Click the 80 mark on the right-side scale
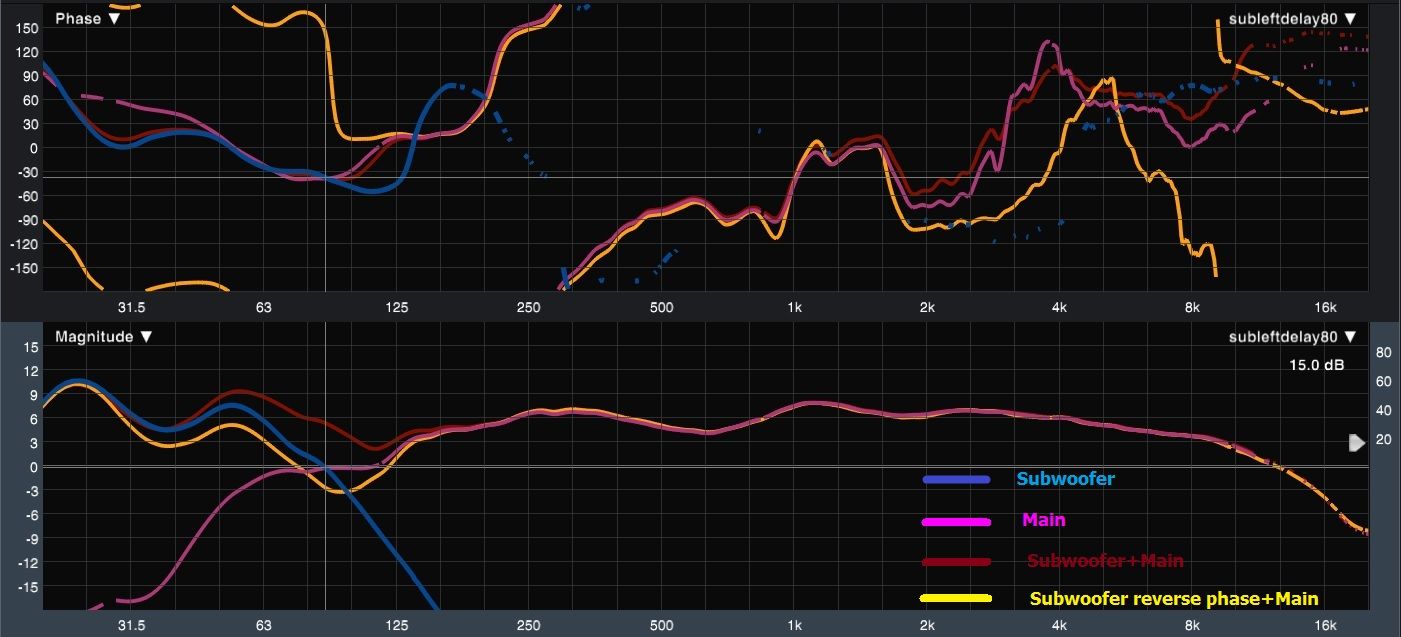Viewport: 1401px width, 637px height. click(1384, 352)
